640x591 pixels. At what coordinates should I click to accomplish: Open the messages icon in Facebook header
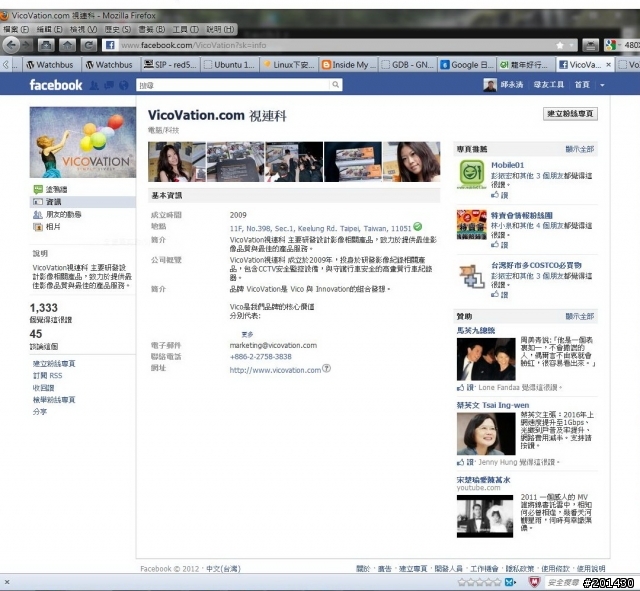109,85
